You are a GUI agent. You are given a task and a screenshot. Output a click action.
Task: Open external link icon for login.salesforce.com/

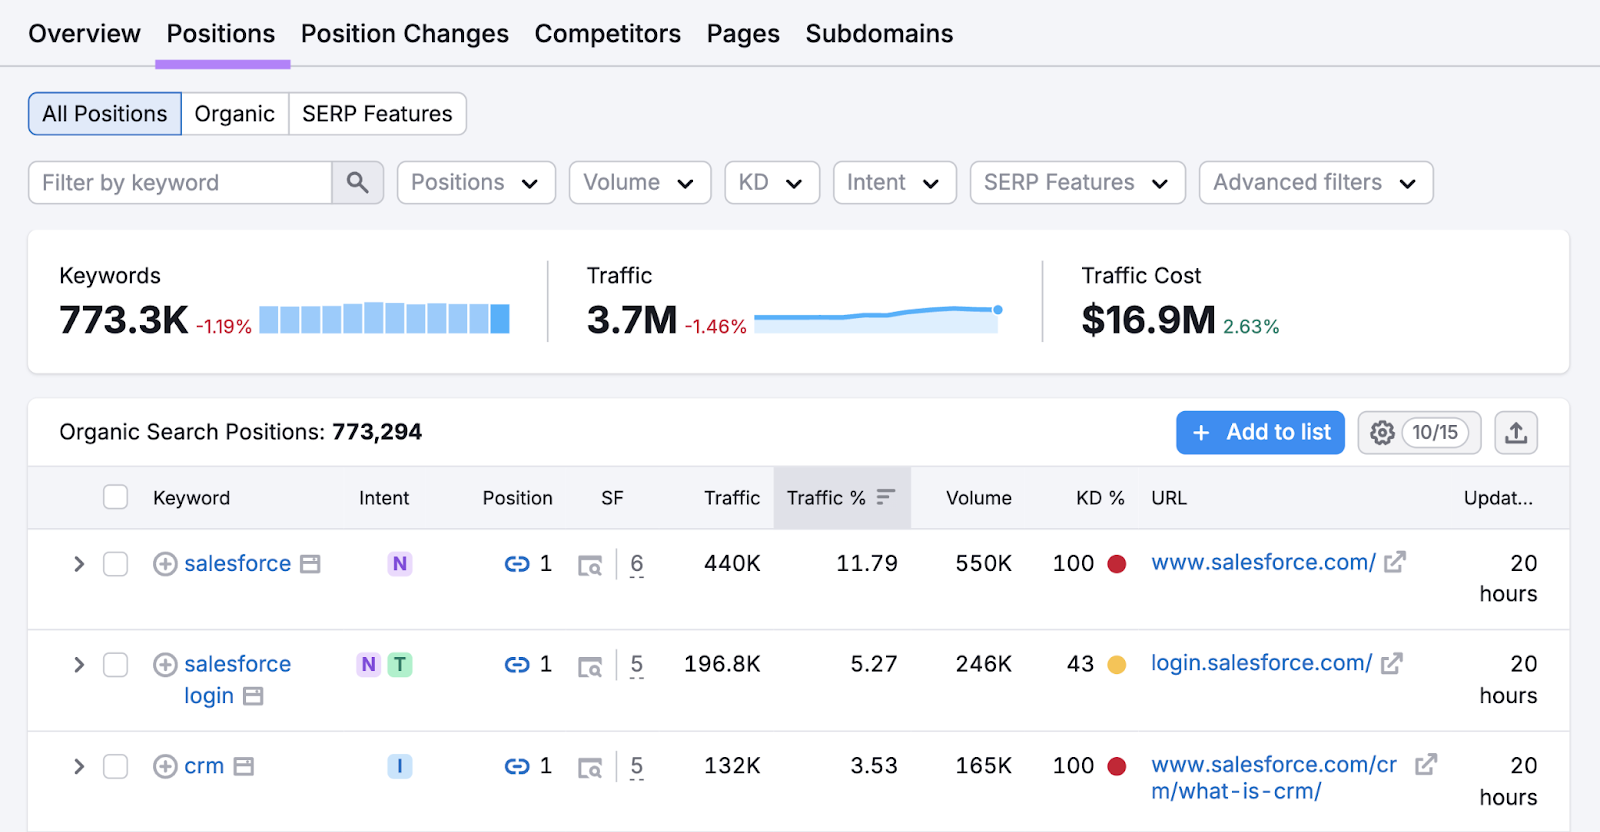tap(1392, 663)
